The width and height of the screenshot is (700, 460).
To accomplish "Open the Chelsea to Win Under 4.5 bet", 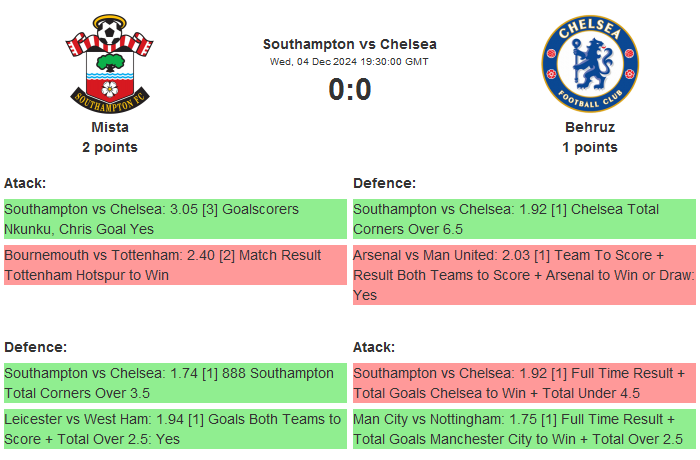I will [523, 383].
